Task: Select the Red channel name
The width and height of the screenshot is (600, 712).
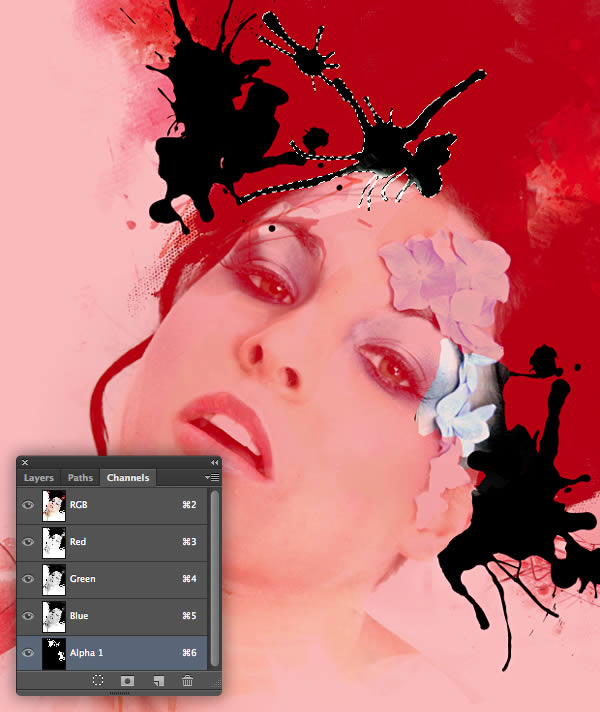Action: [x=78, y=542]
